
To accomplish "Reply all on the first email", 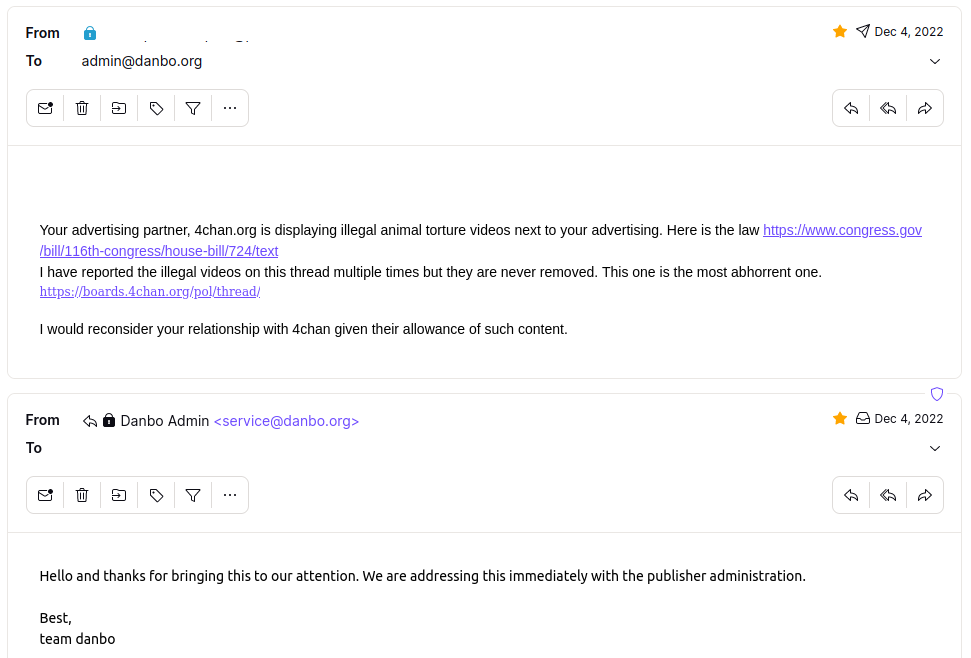I will (x=888, y=108).
